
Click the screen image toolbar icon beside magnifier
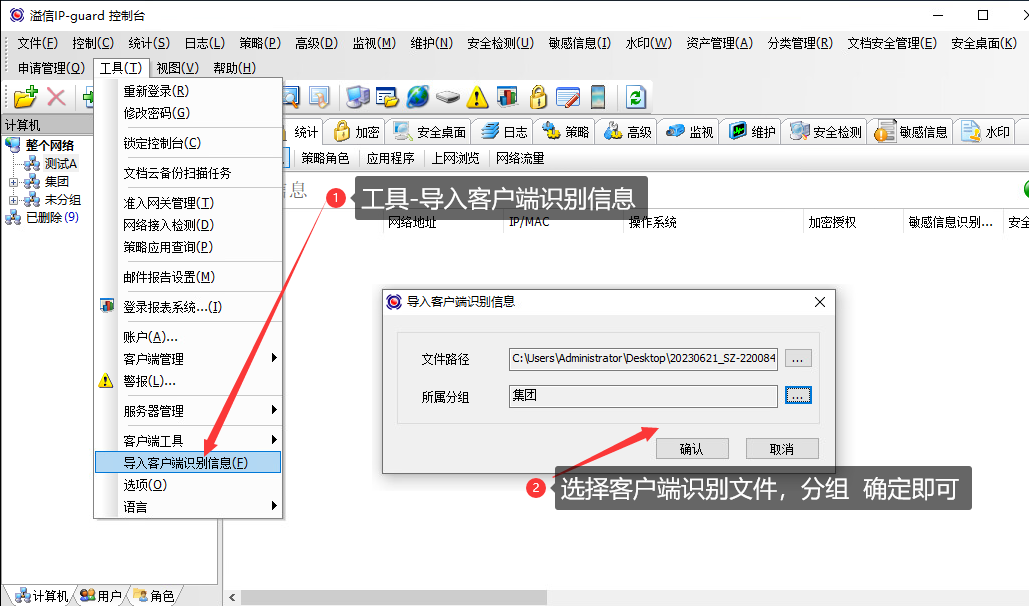coord(319,97)
